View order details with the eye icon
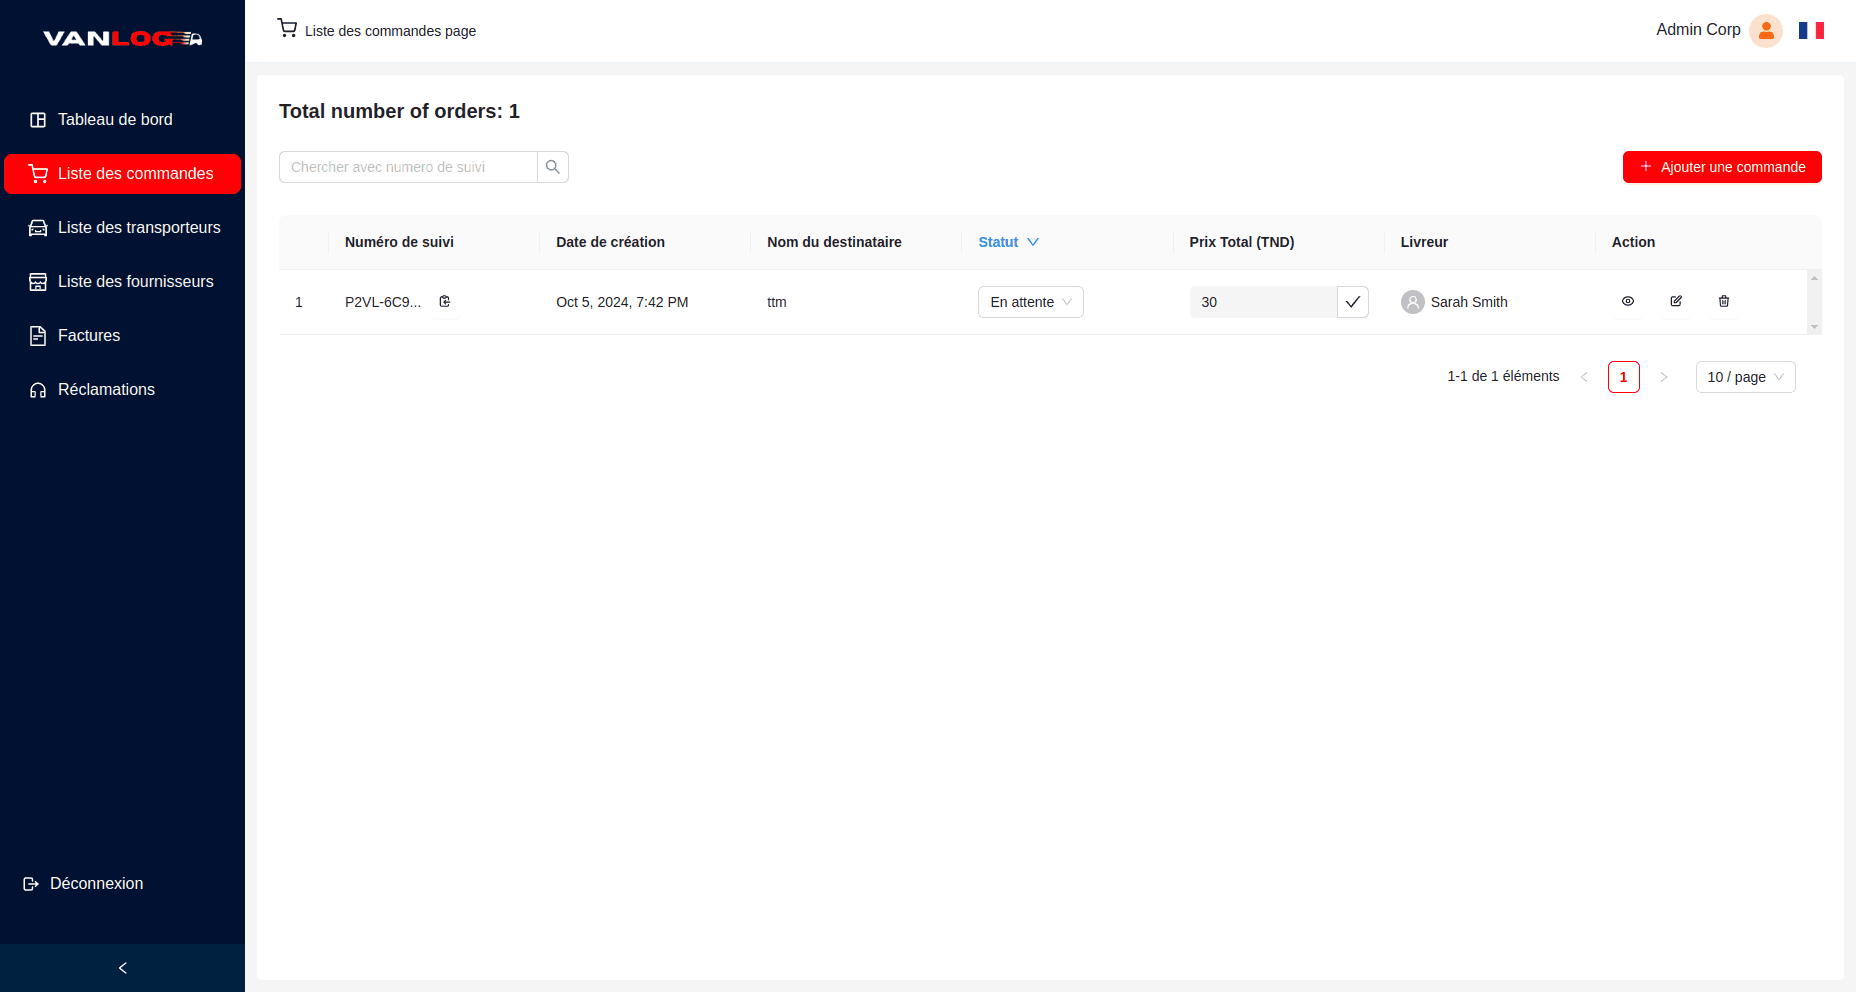Screen dimensions: 1856x992 (1628, 301)
